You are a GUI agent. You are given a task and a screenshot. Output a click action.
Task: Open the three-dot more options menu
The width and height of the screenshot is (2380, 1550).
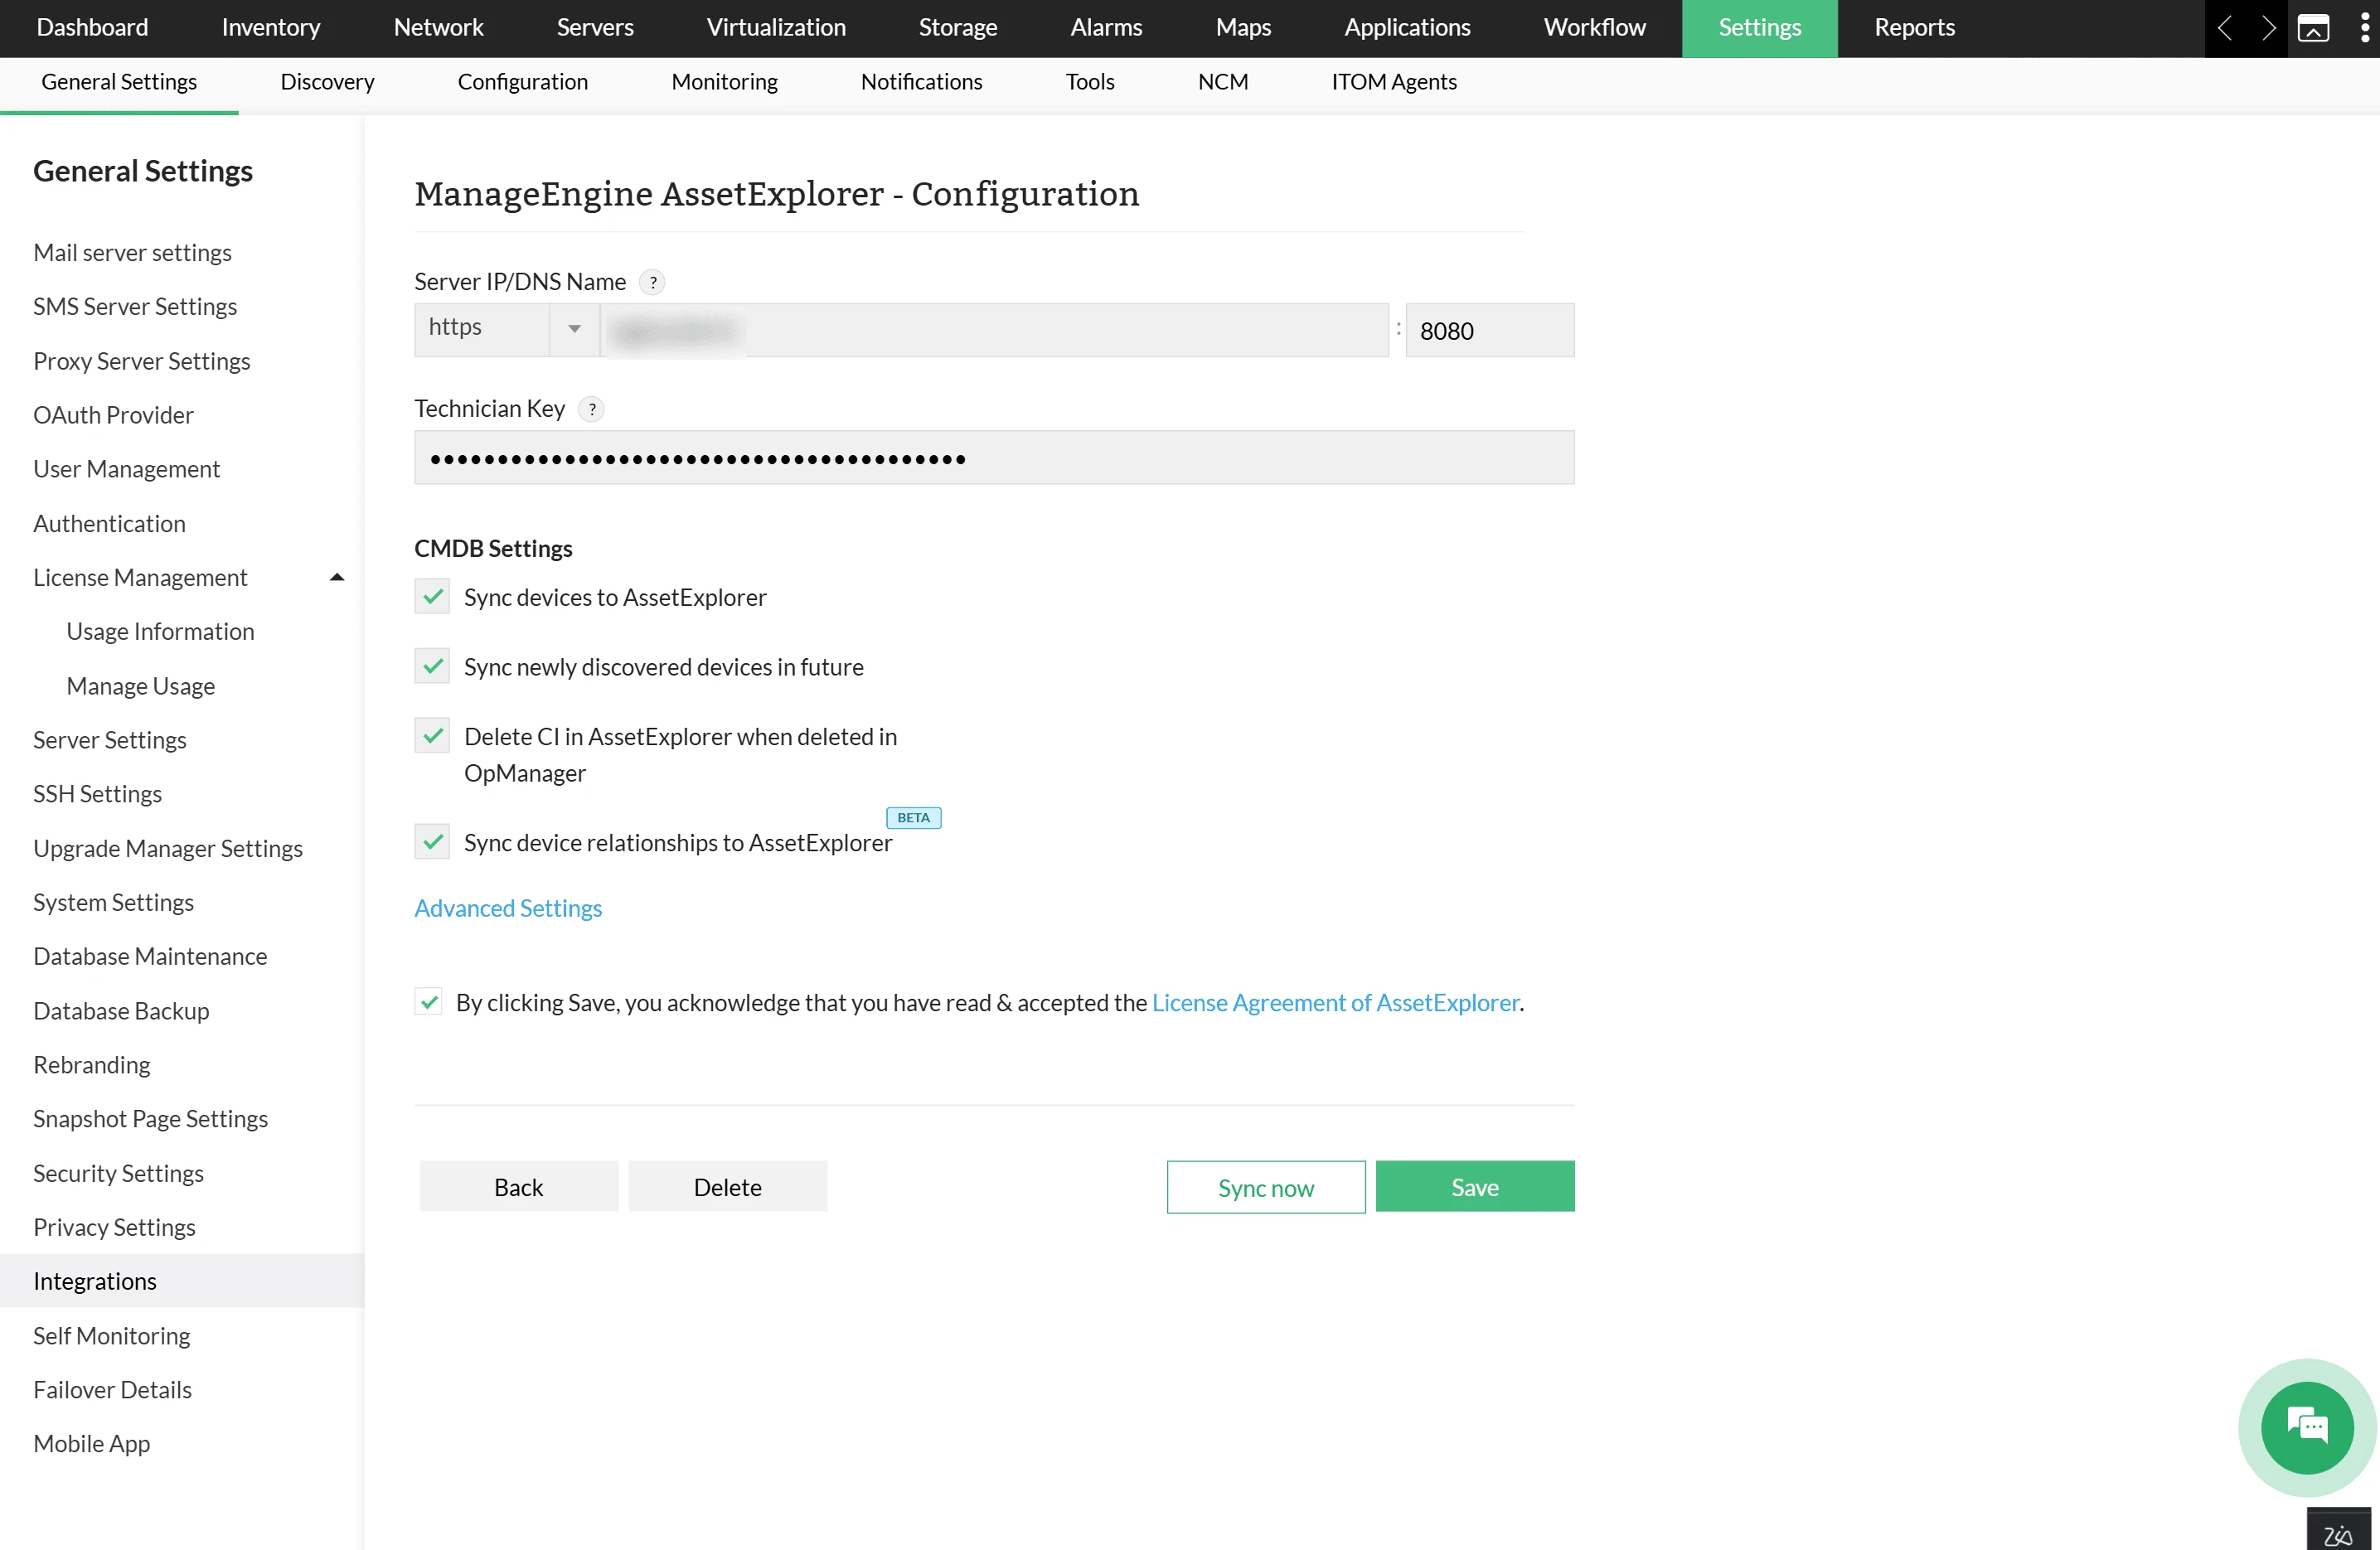(x=2364, y=28)
